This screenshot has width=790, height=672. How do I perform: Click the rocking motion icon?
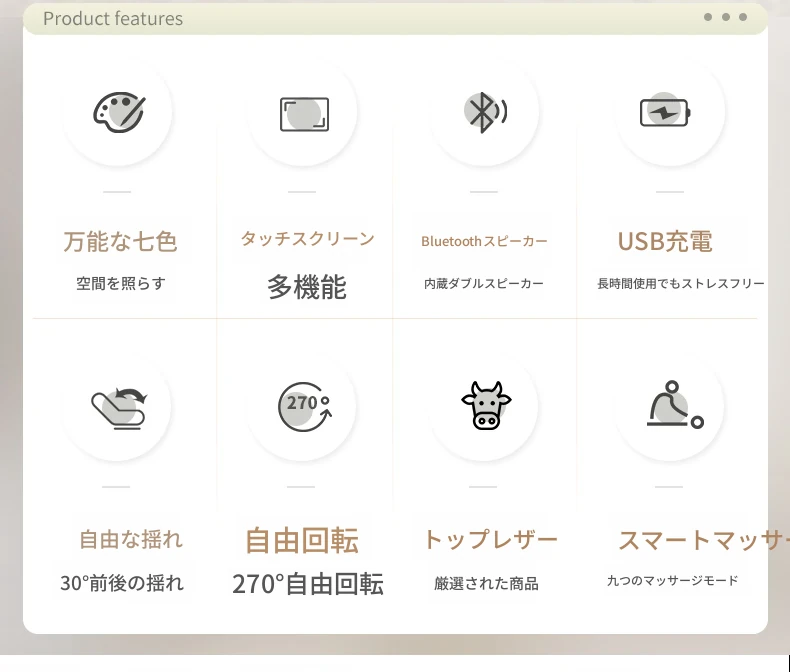[118, 407]
